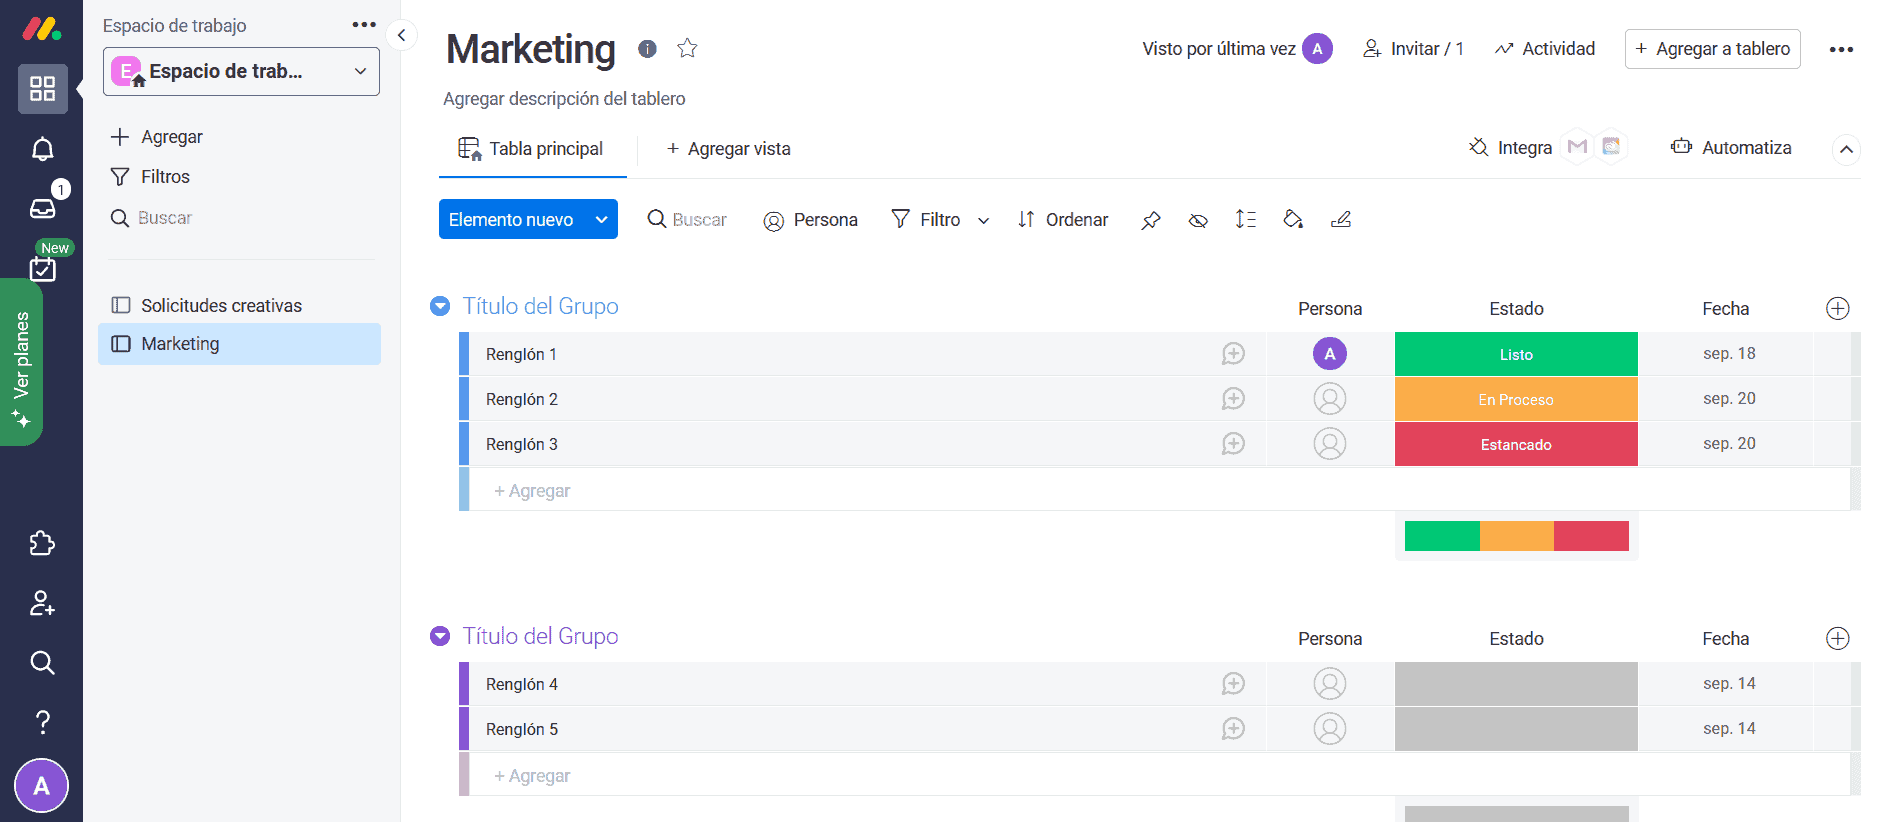Open conversation for Renglón 5

(x=1233, y=729)
